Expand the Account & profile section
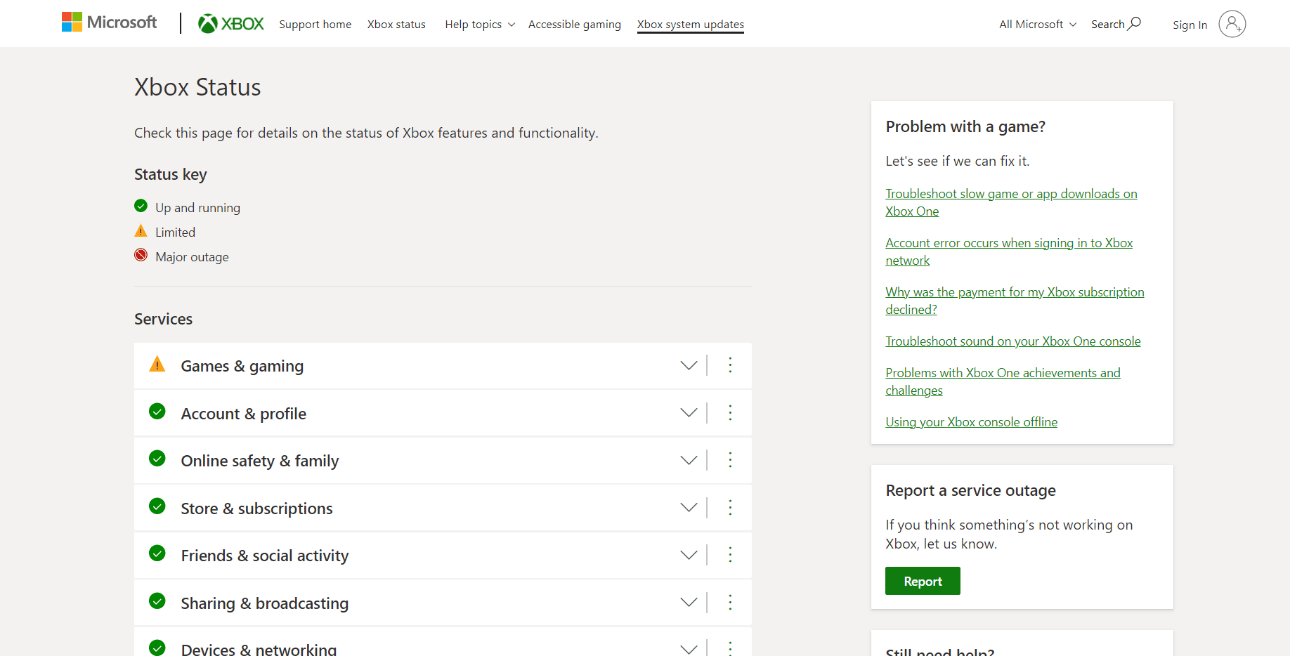This screenshot has width=1290, height=656. coord(689,413)
